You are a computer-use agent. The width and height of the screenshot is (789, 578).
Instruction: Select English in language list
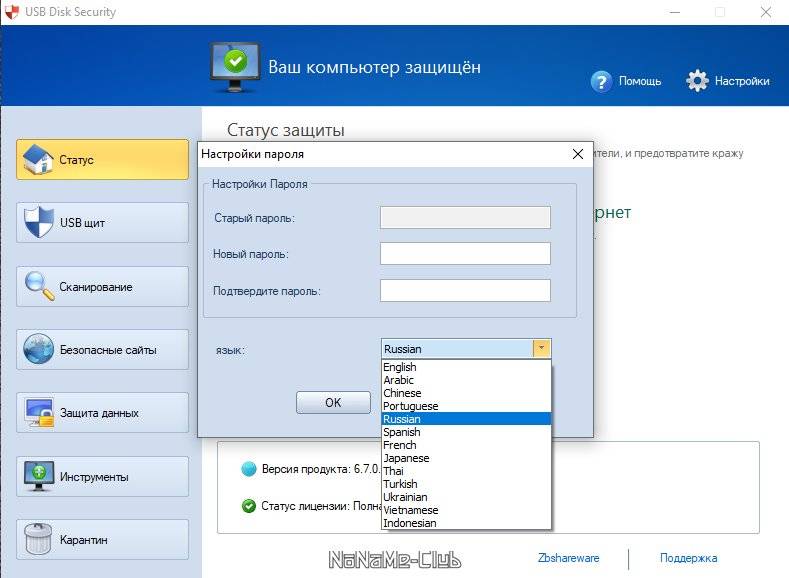466,367
